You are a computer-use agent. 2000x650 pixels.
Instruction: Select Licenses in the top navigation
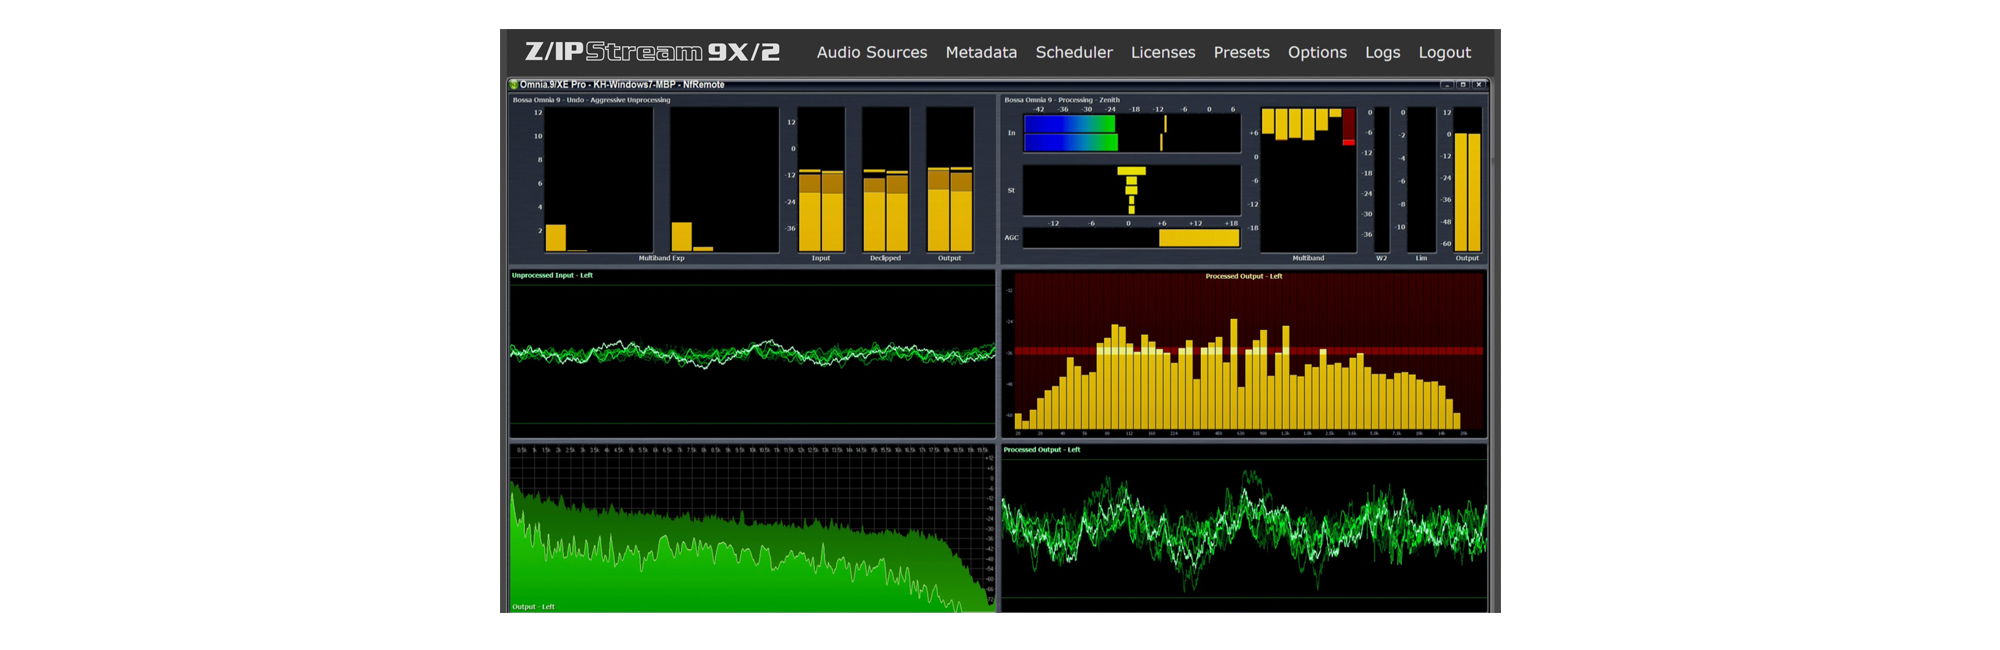point(1163,52)
